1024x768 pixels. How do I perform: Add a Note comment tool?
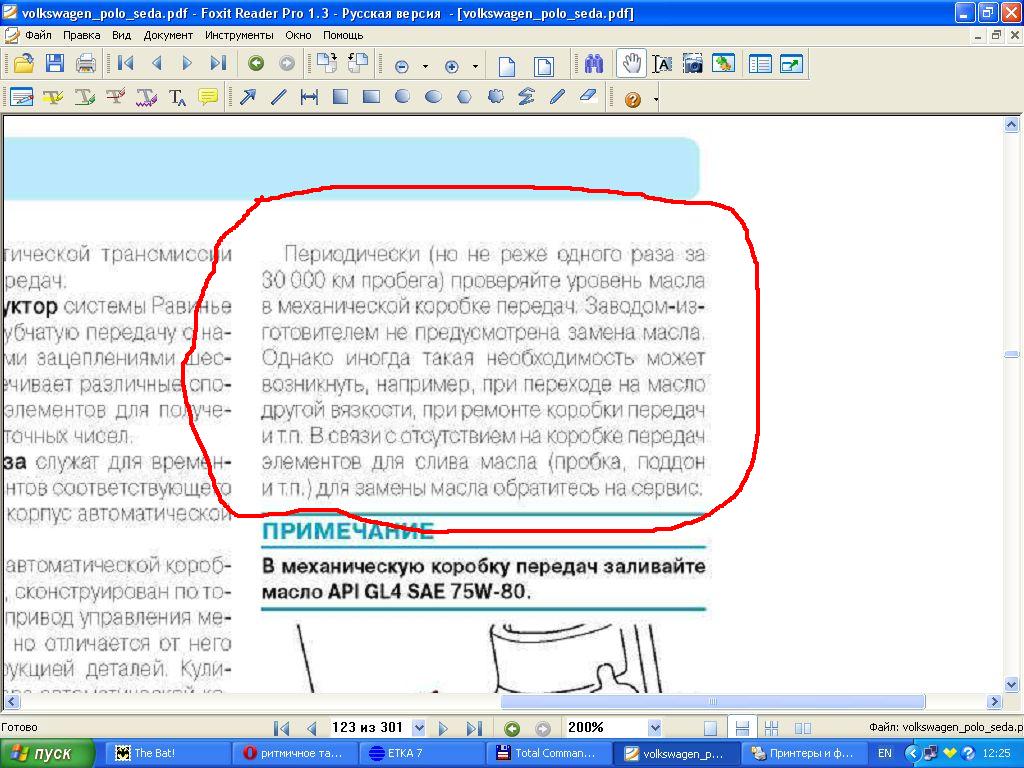click(x=208, y=97)
